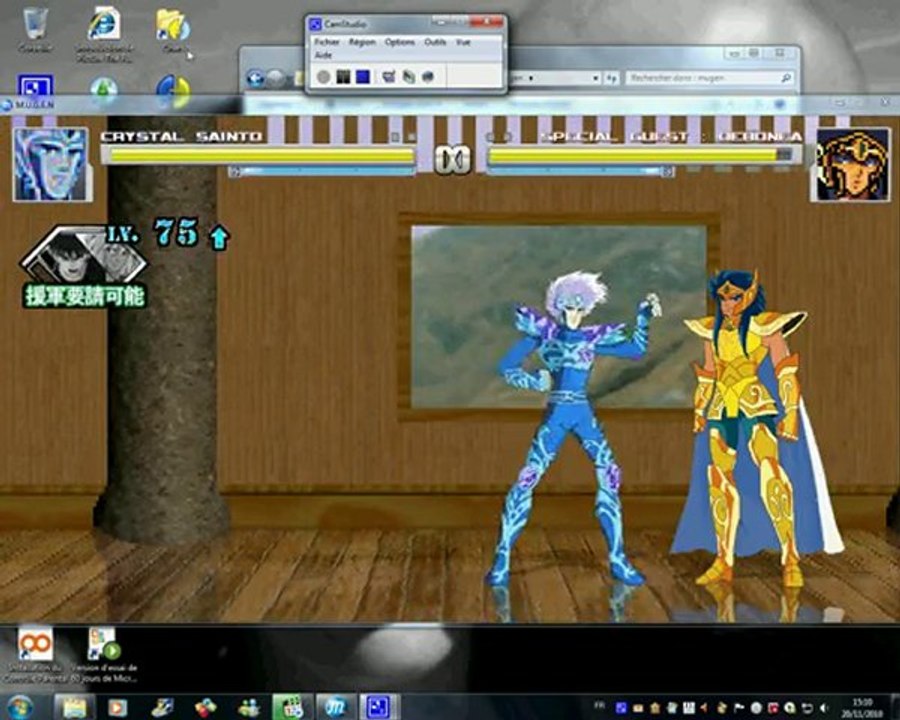Click the Explorer window Back arrow
The width and height of the screenshot is (900, 720).
pyautogui.click(x=255, y=78)
